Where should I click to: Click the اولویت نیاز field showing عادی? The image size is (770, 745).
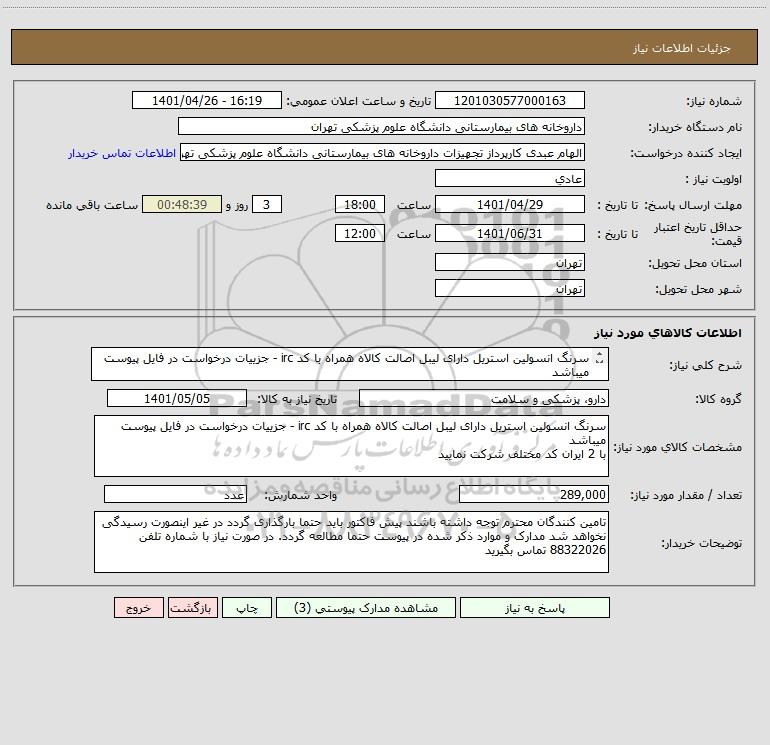pyautogui.click(x=510, y=178)
